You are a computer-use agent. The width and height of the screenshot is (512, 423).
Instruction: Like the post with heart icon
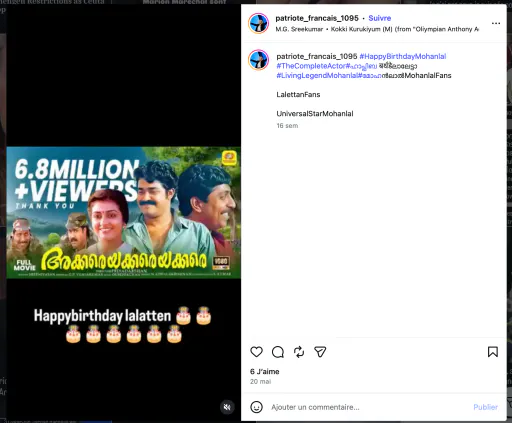256,352
